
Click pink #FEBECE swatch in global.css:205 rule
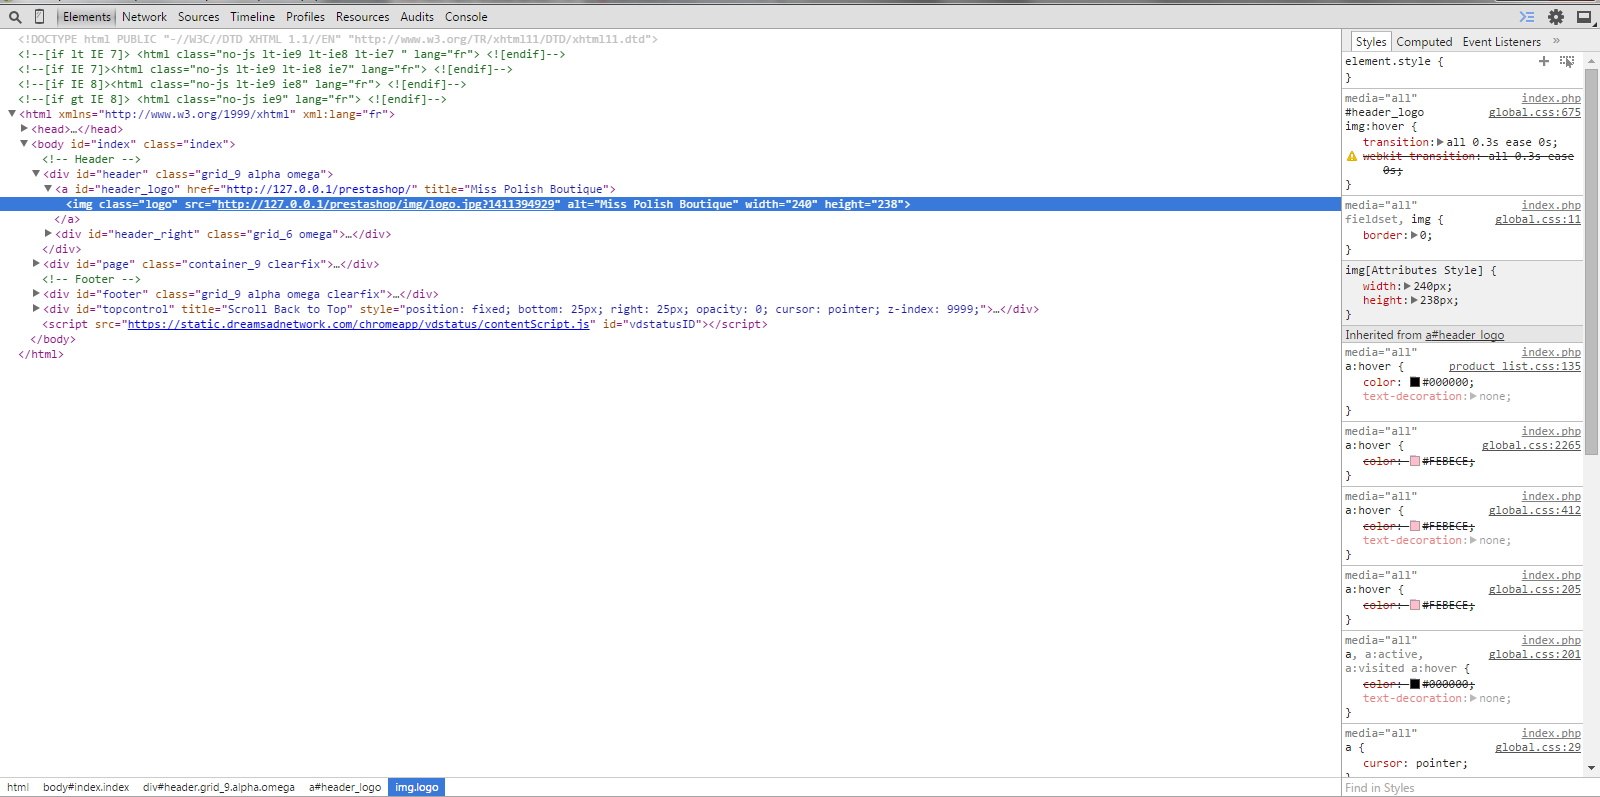1415,605
